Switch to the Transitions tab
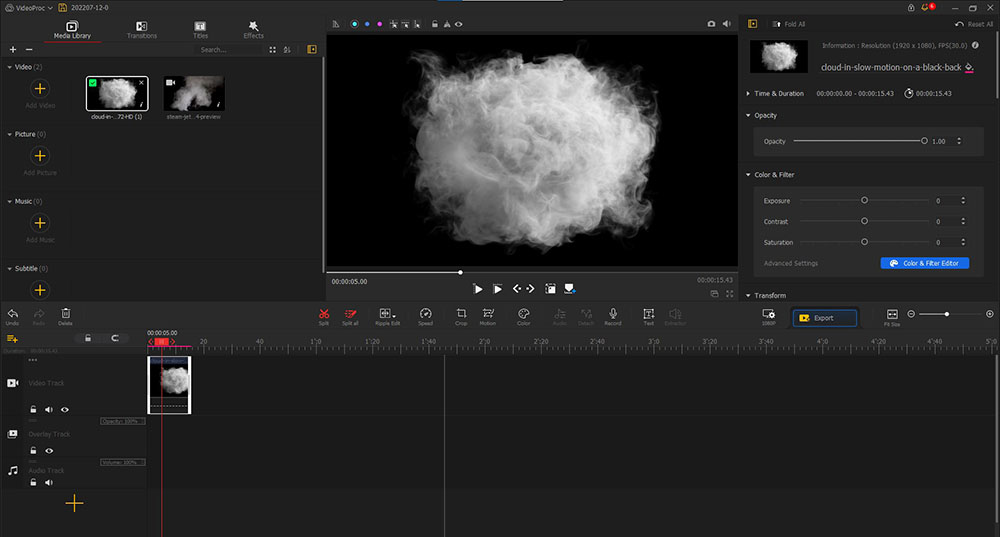This screenshot has height=537, width=1000. 142,30
